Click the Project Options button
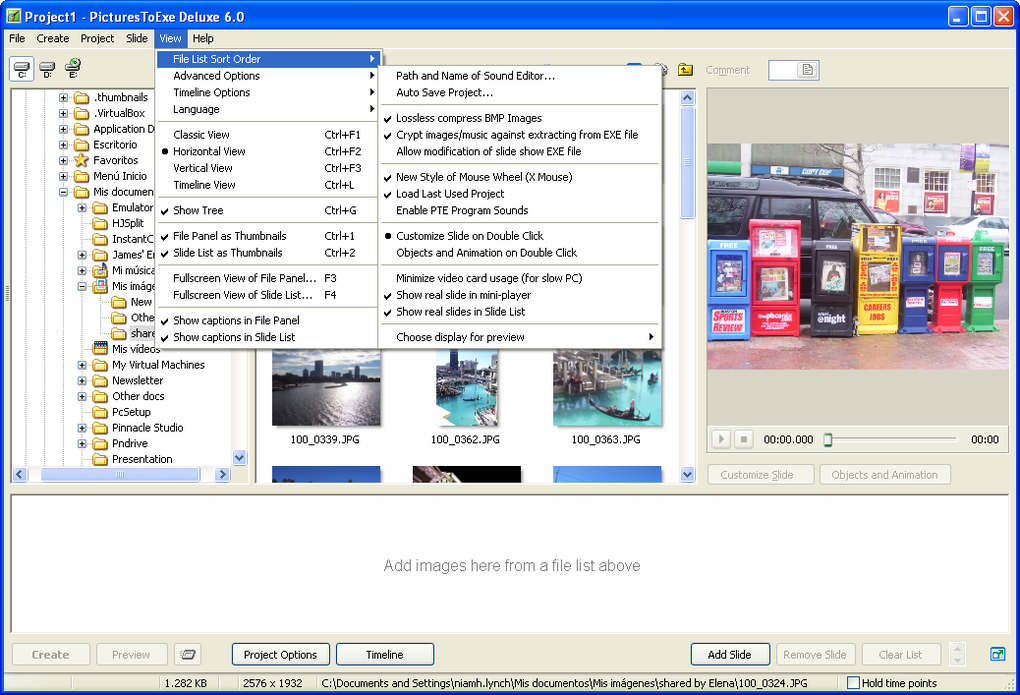1020x695 pixels. 280,655
